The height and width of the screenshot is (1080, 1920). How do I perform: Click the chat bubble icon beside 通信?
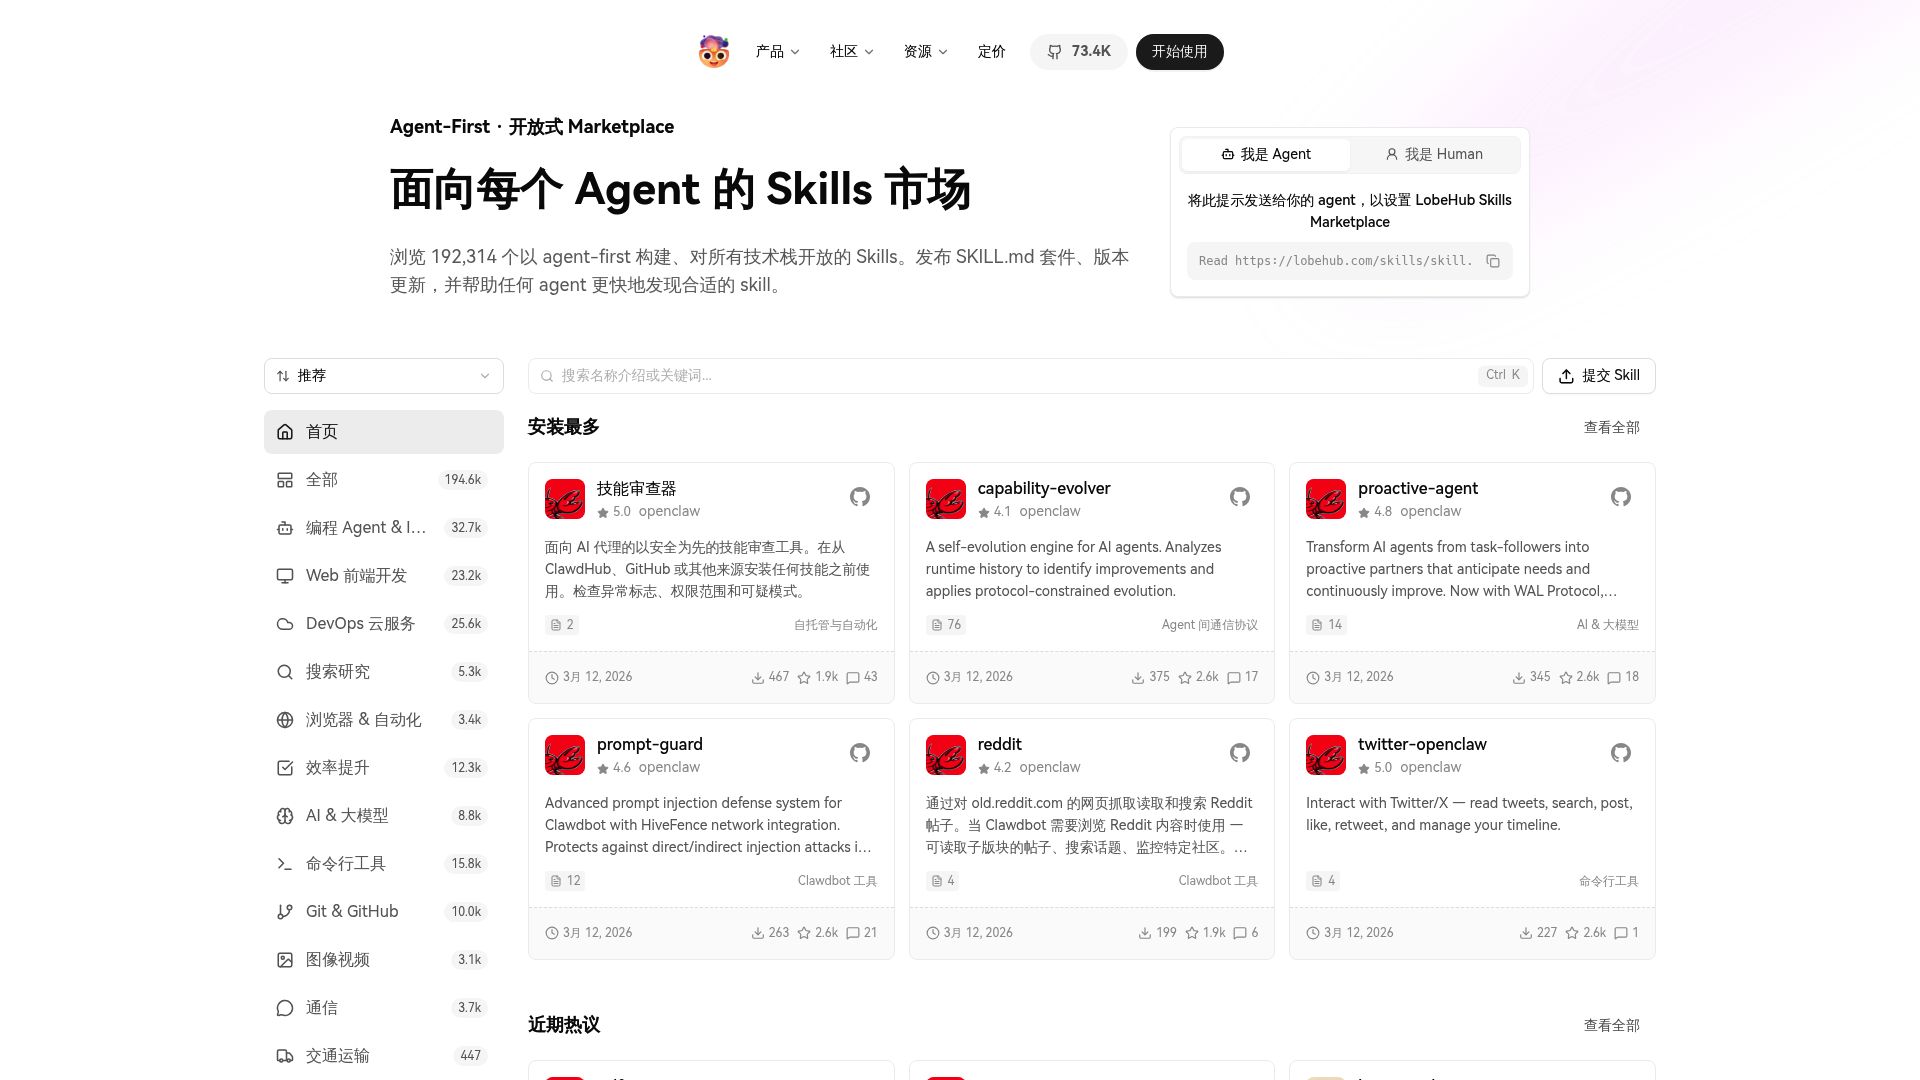[x=285, y=1008]
